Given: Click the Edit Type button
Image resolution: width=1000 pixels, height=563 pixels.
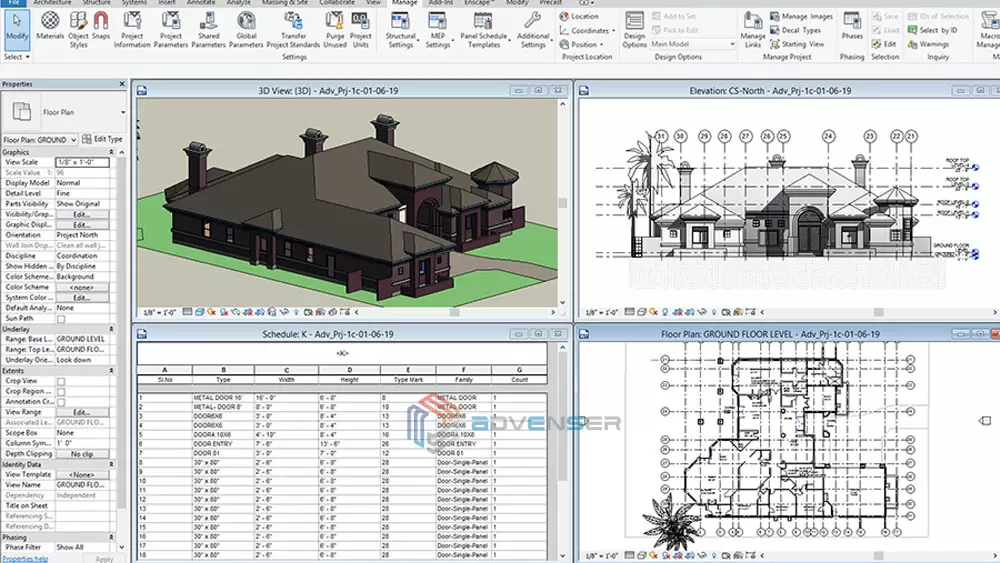Looking at the screenshot, I should (x=104, y=139).
